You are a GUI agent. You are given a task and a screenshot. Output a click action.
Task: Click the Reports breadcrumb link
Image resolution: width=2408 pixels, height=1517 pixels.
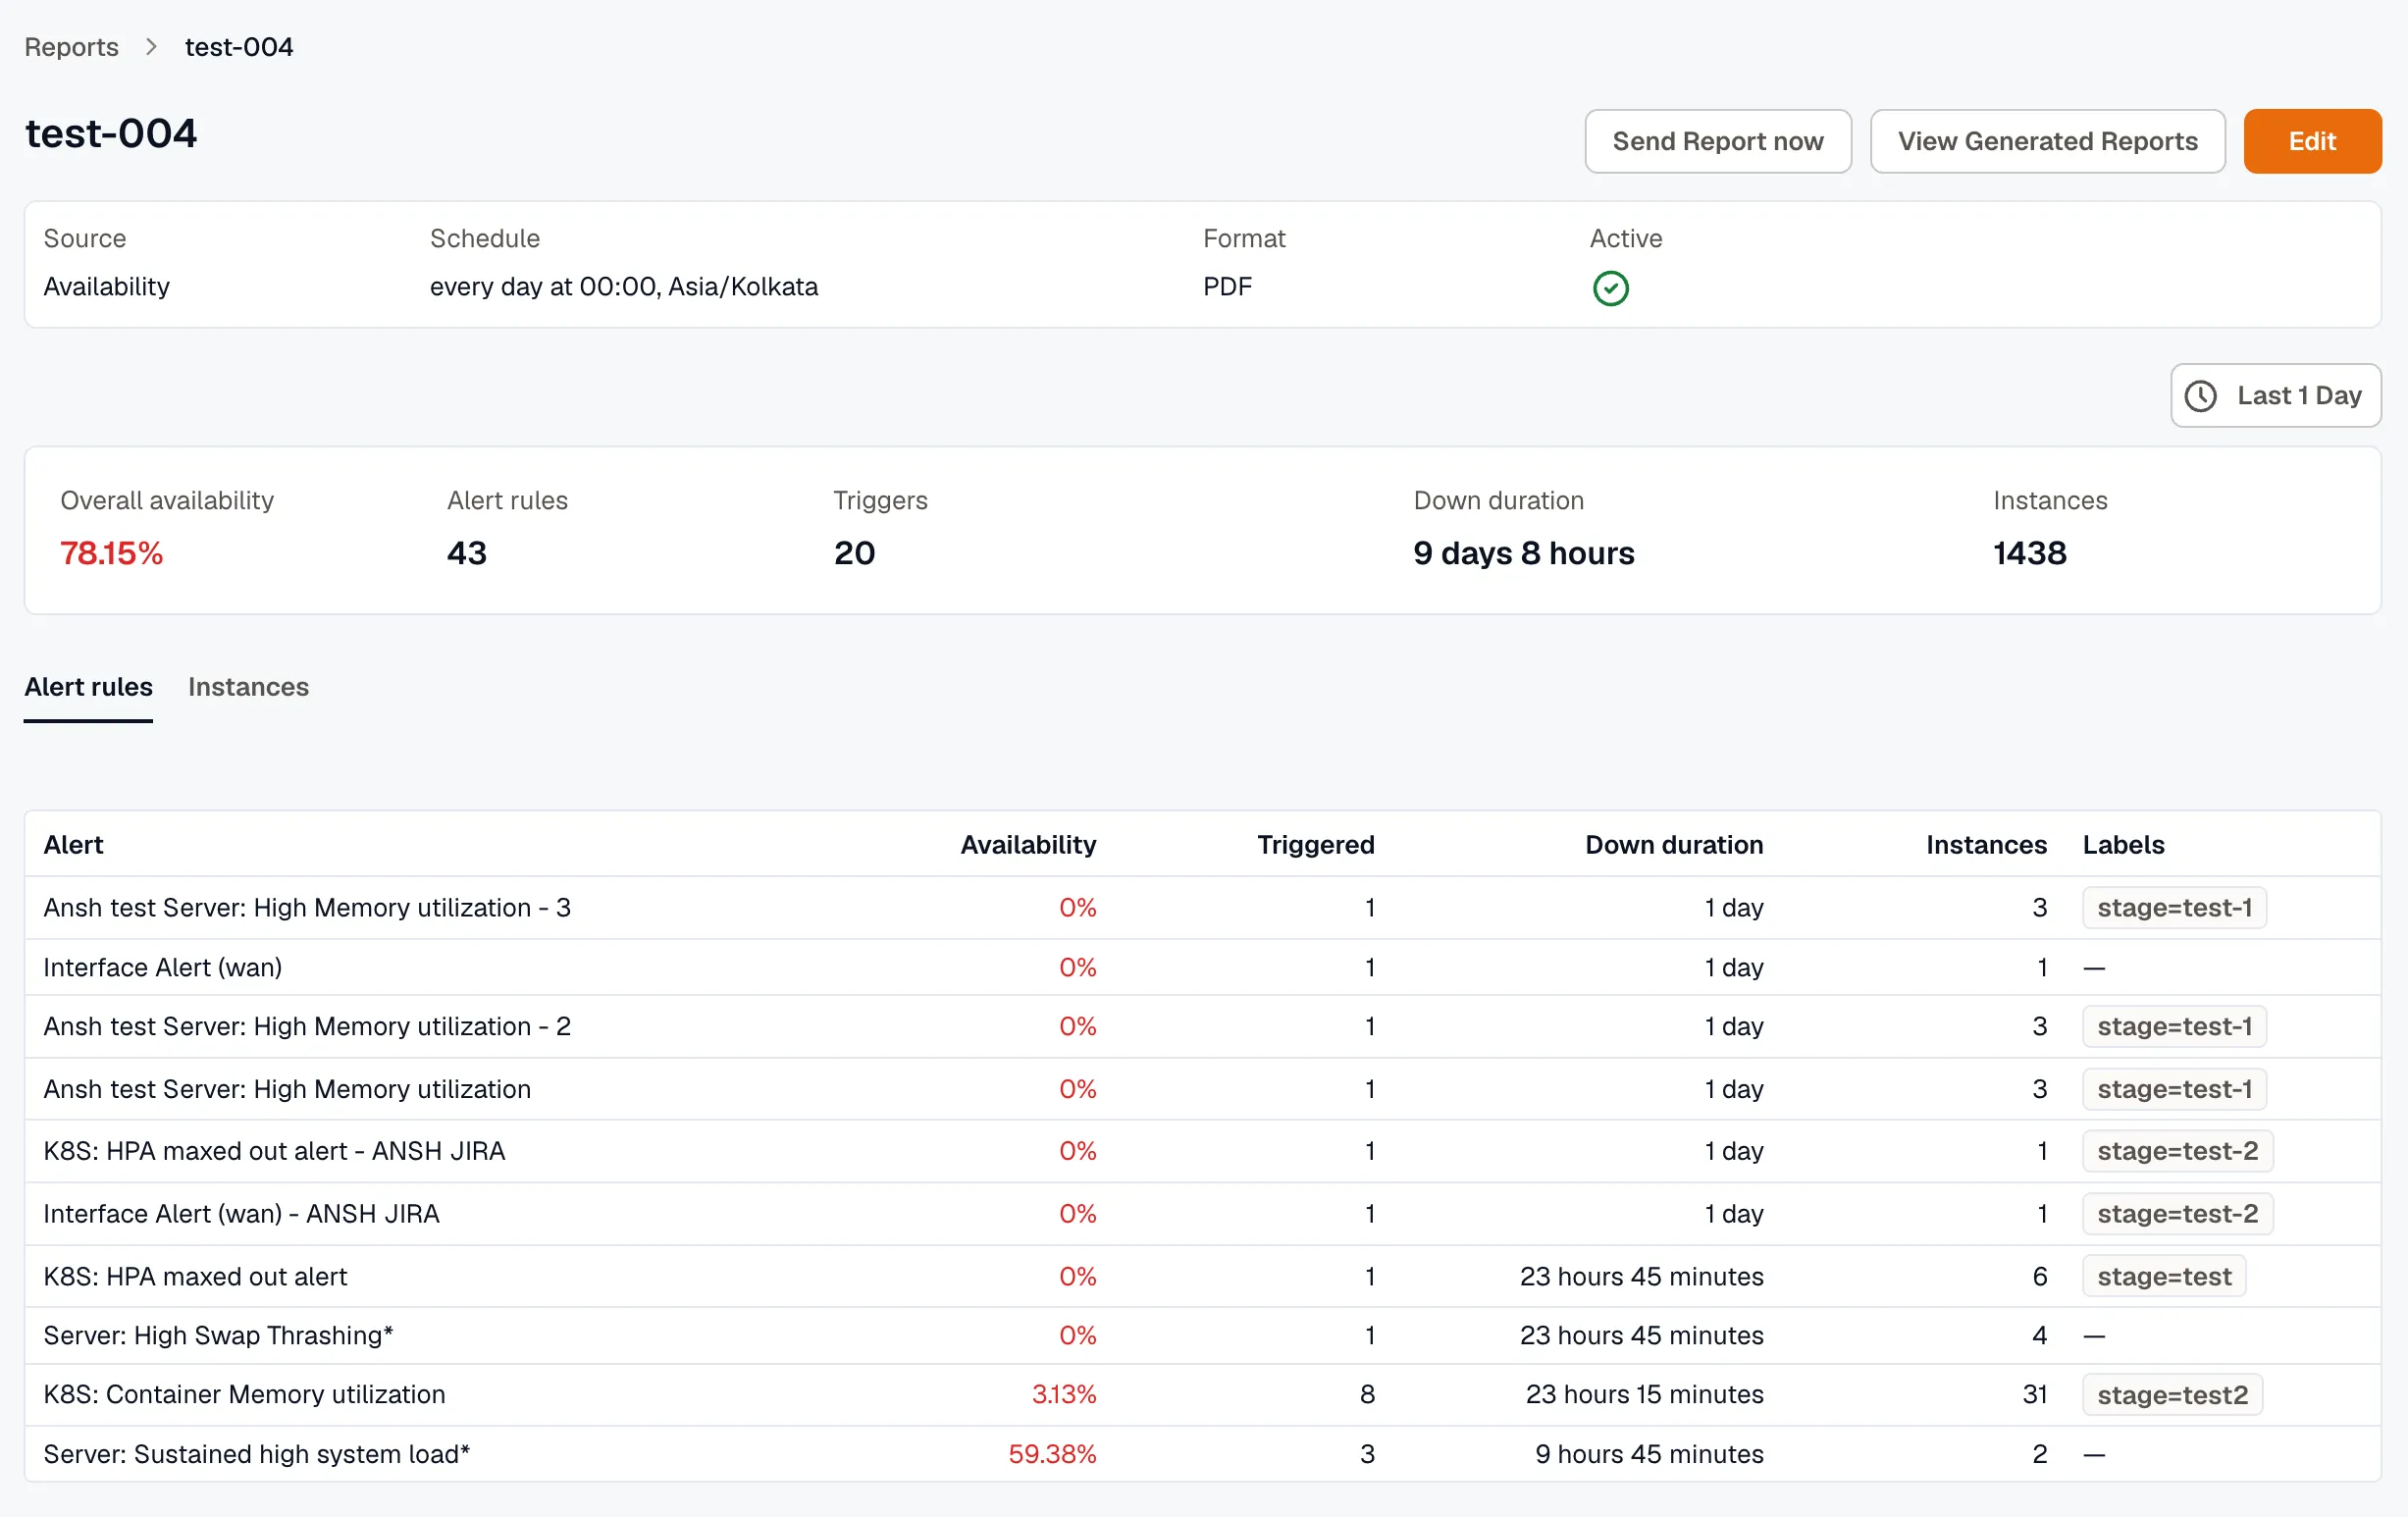(71, 47)
